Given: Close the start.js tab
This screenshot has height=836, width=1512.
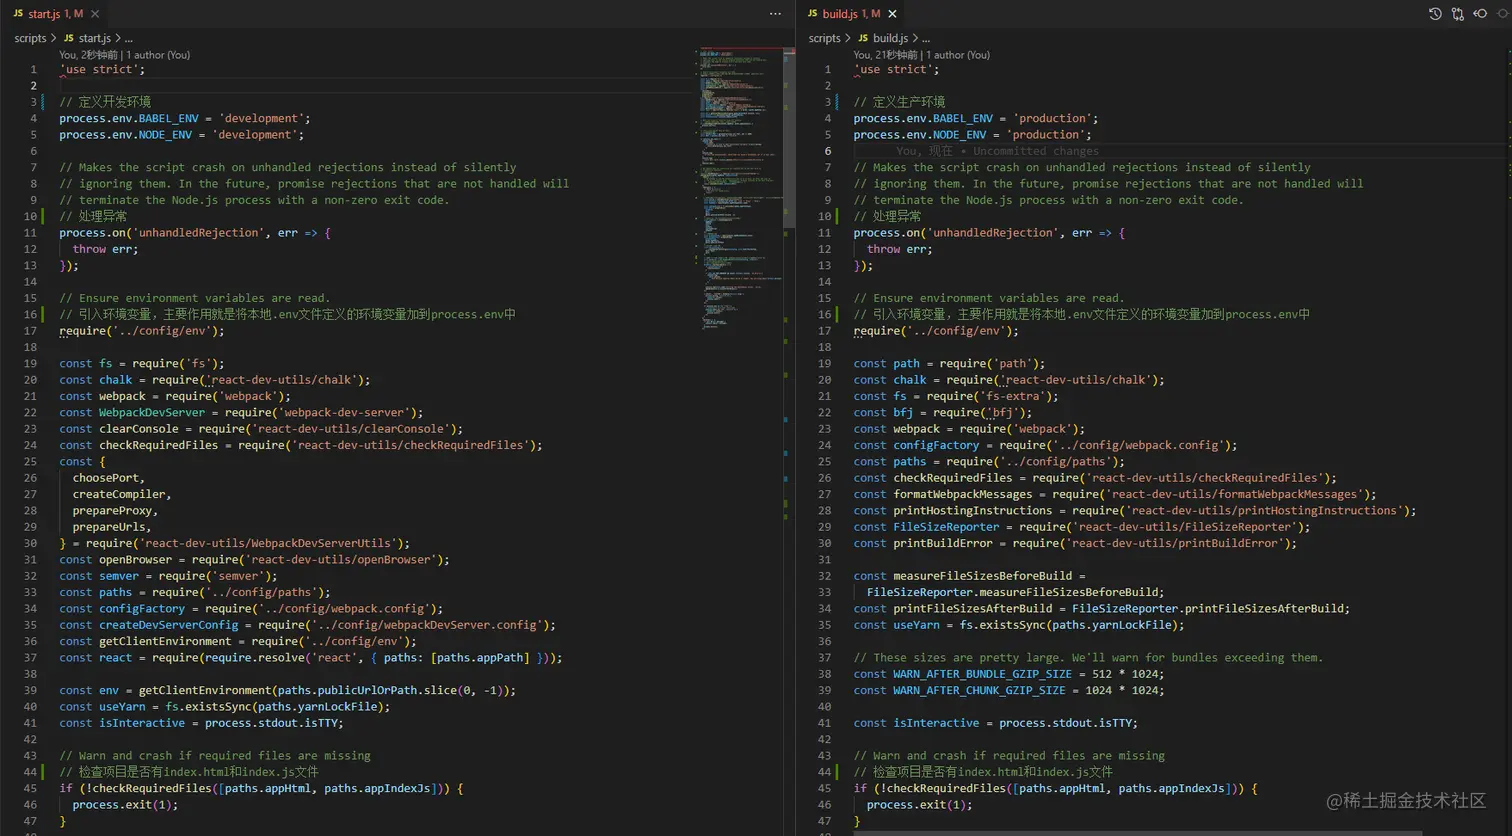Looking at the screenshot, I should click(95, 14).
